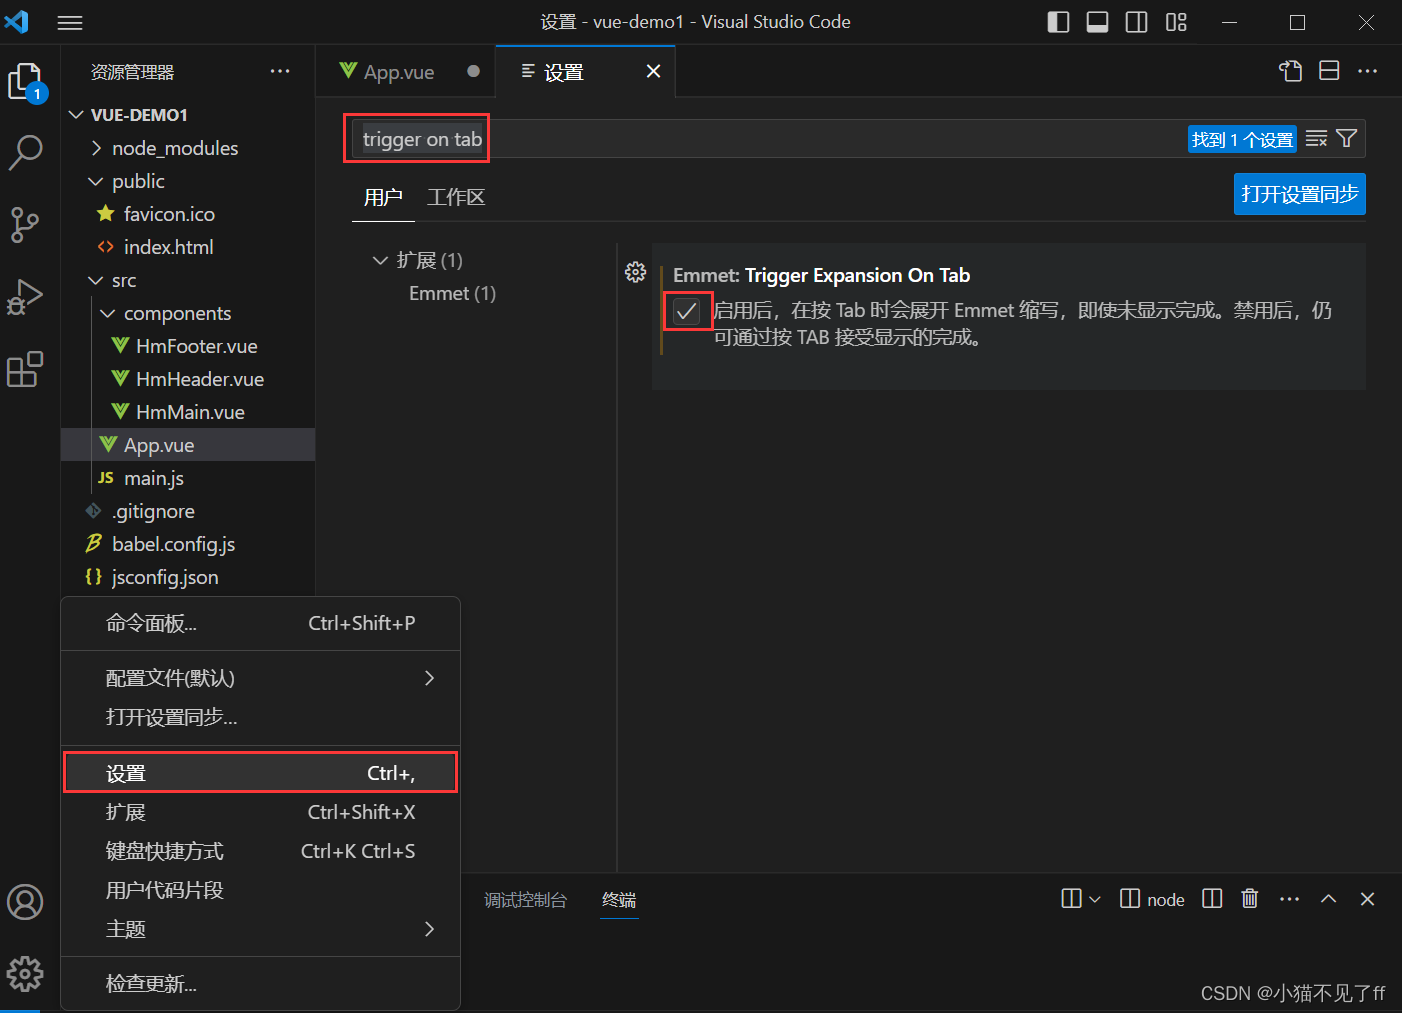The image size is (1402, 1013).
Task: Disable Emmet Trigger Expansion On Tab
Action: click(x=688, y=311)
